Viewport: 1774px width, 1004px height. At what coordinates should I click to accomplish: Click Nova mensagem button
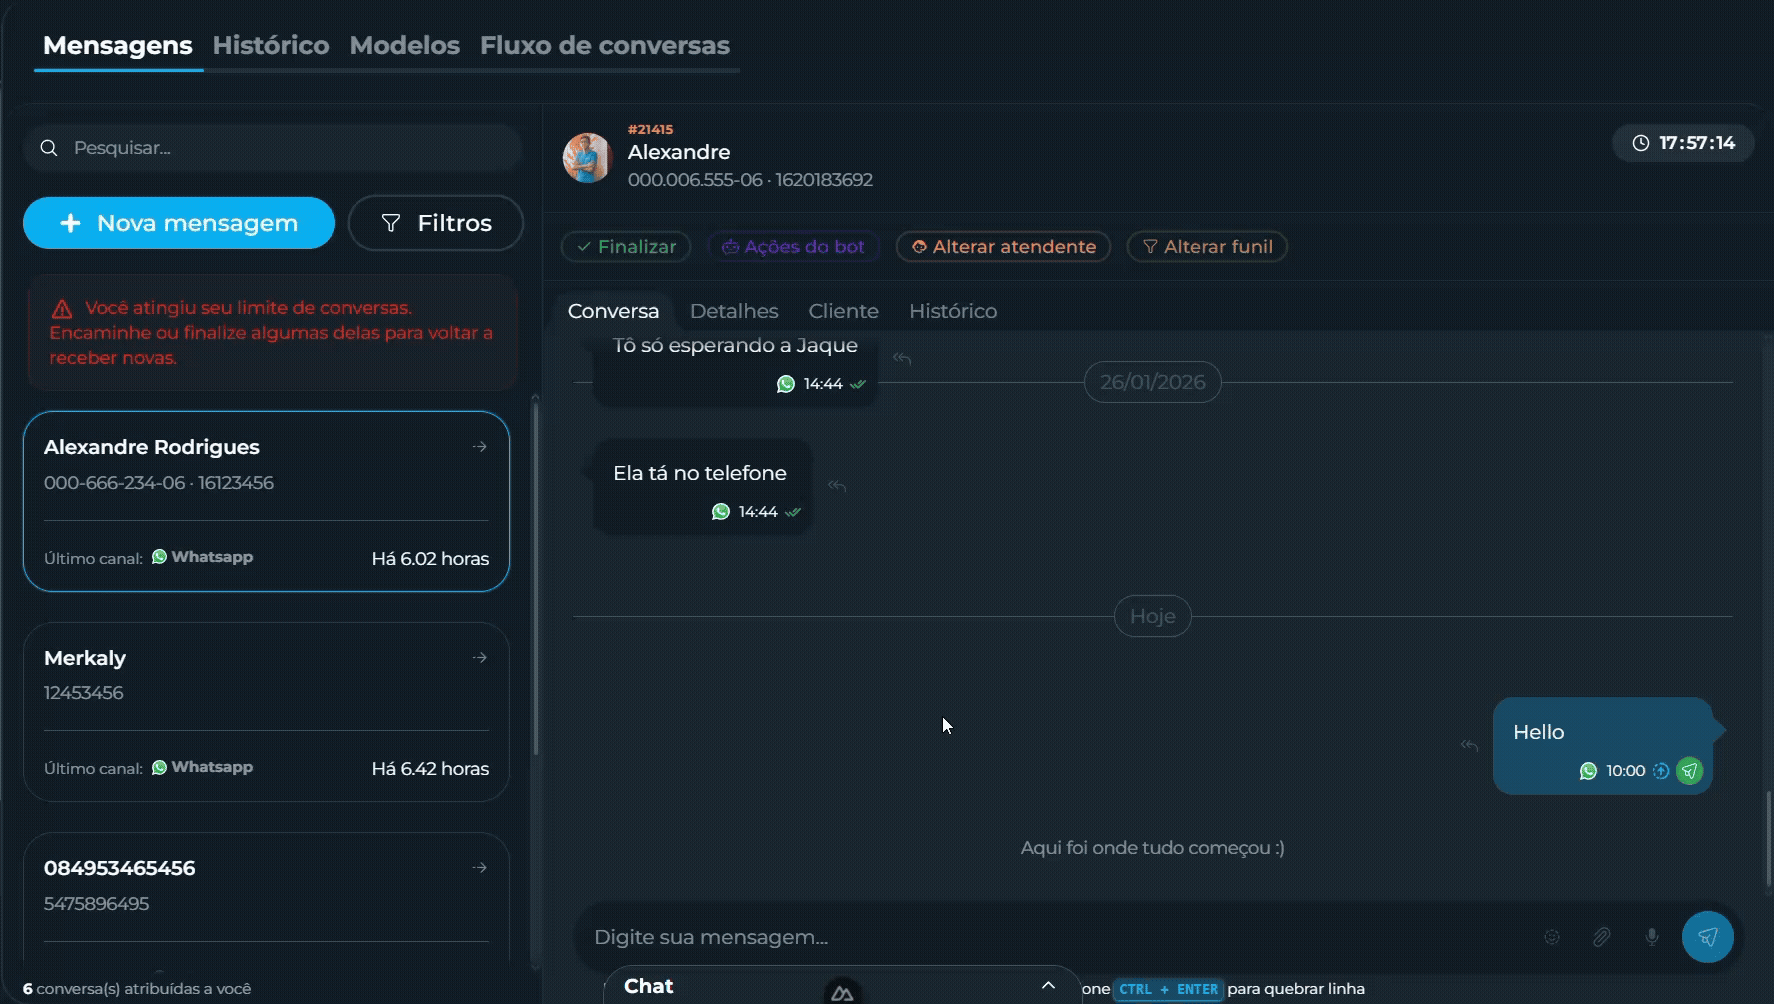pos(179,223)
